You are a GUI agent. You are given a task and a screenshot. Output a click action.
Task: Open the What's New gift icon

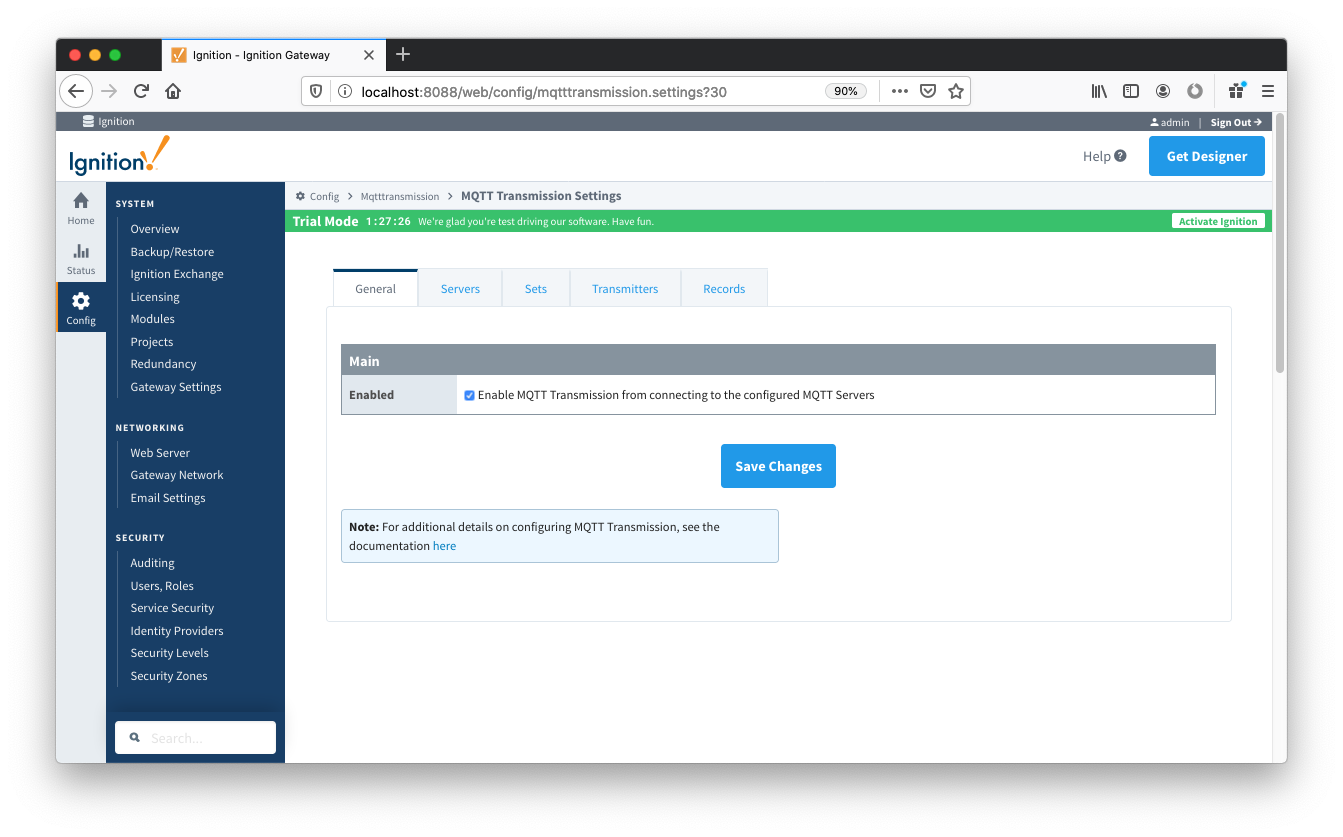(x=1237, y=91)
